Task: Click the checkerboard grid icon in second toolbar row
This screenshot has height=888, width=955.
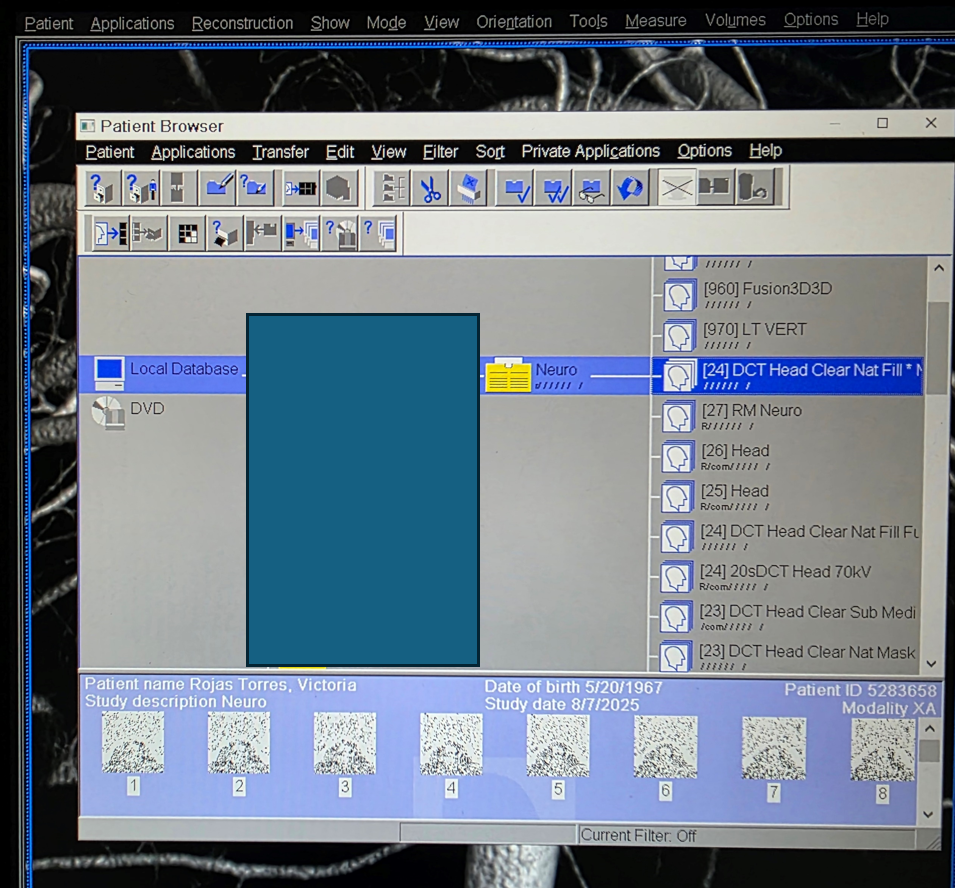Action: pyautogui.click(x=186, y=234)
